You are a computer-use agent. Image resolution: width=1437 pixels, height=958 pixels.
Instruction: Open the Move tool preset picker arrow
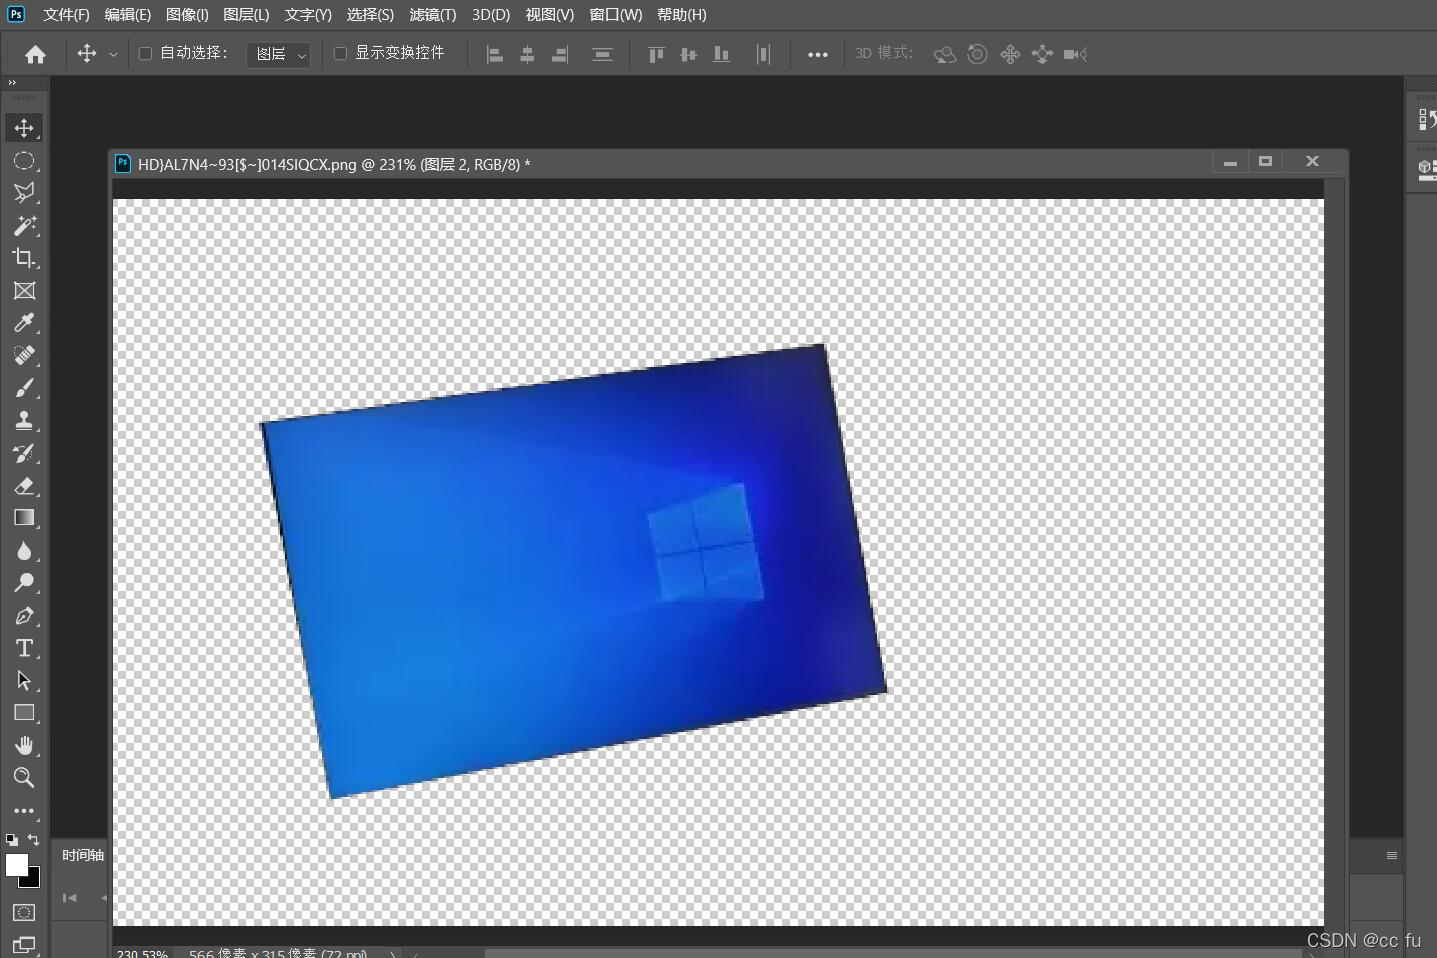click(113, 54)
